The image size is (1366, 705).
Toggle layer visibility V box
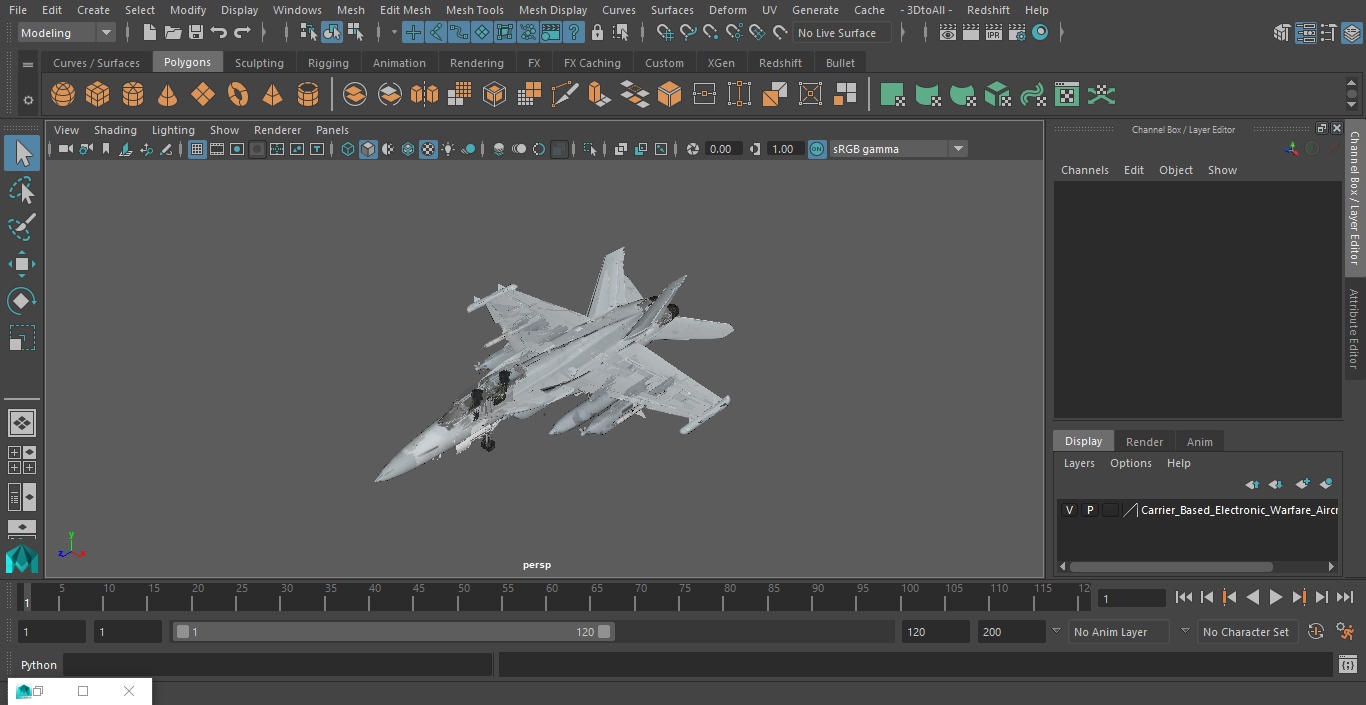click(1069, 510)
